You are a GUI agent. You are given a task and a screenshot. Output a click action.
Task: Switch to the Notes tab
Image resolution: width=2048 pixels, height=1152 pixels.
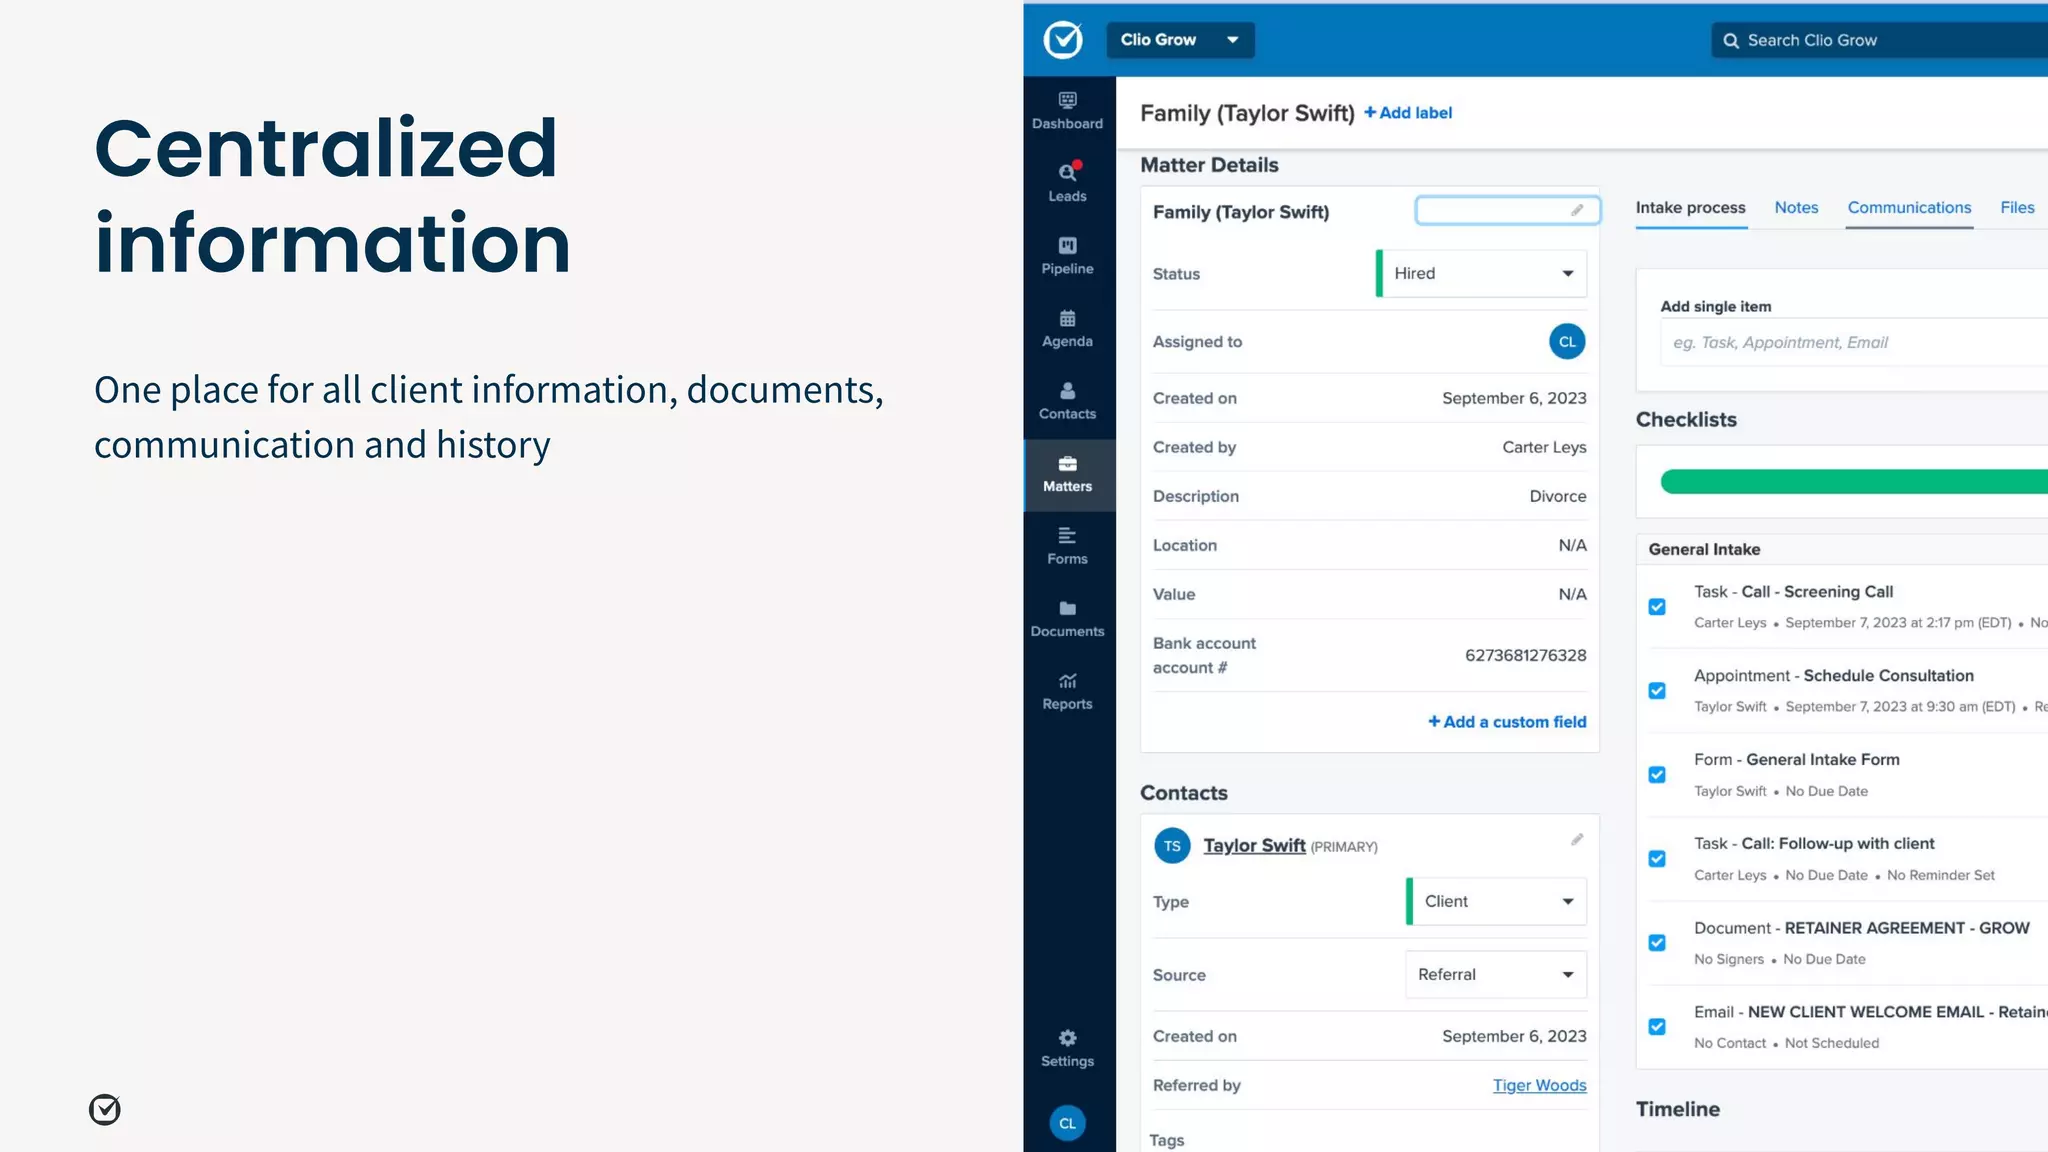(1796, 208)
